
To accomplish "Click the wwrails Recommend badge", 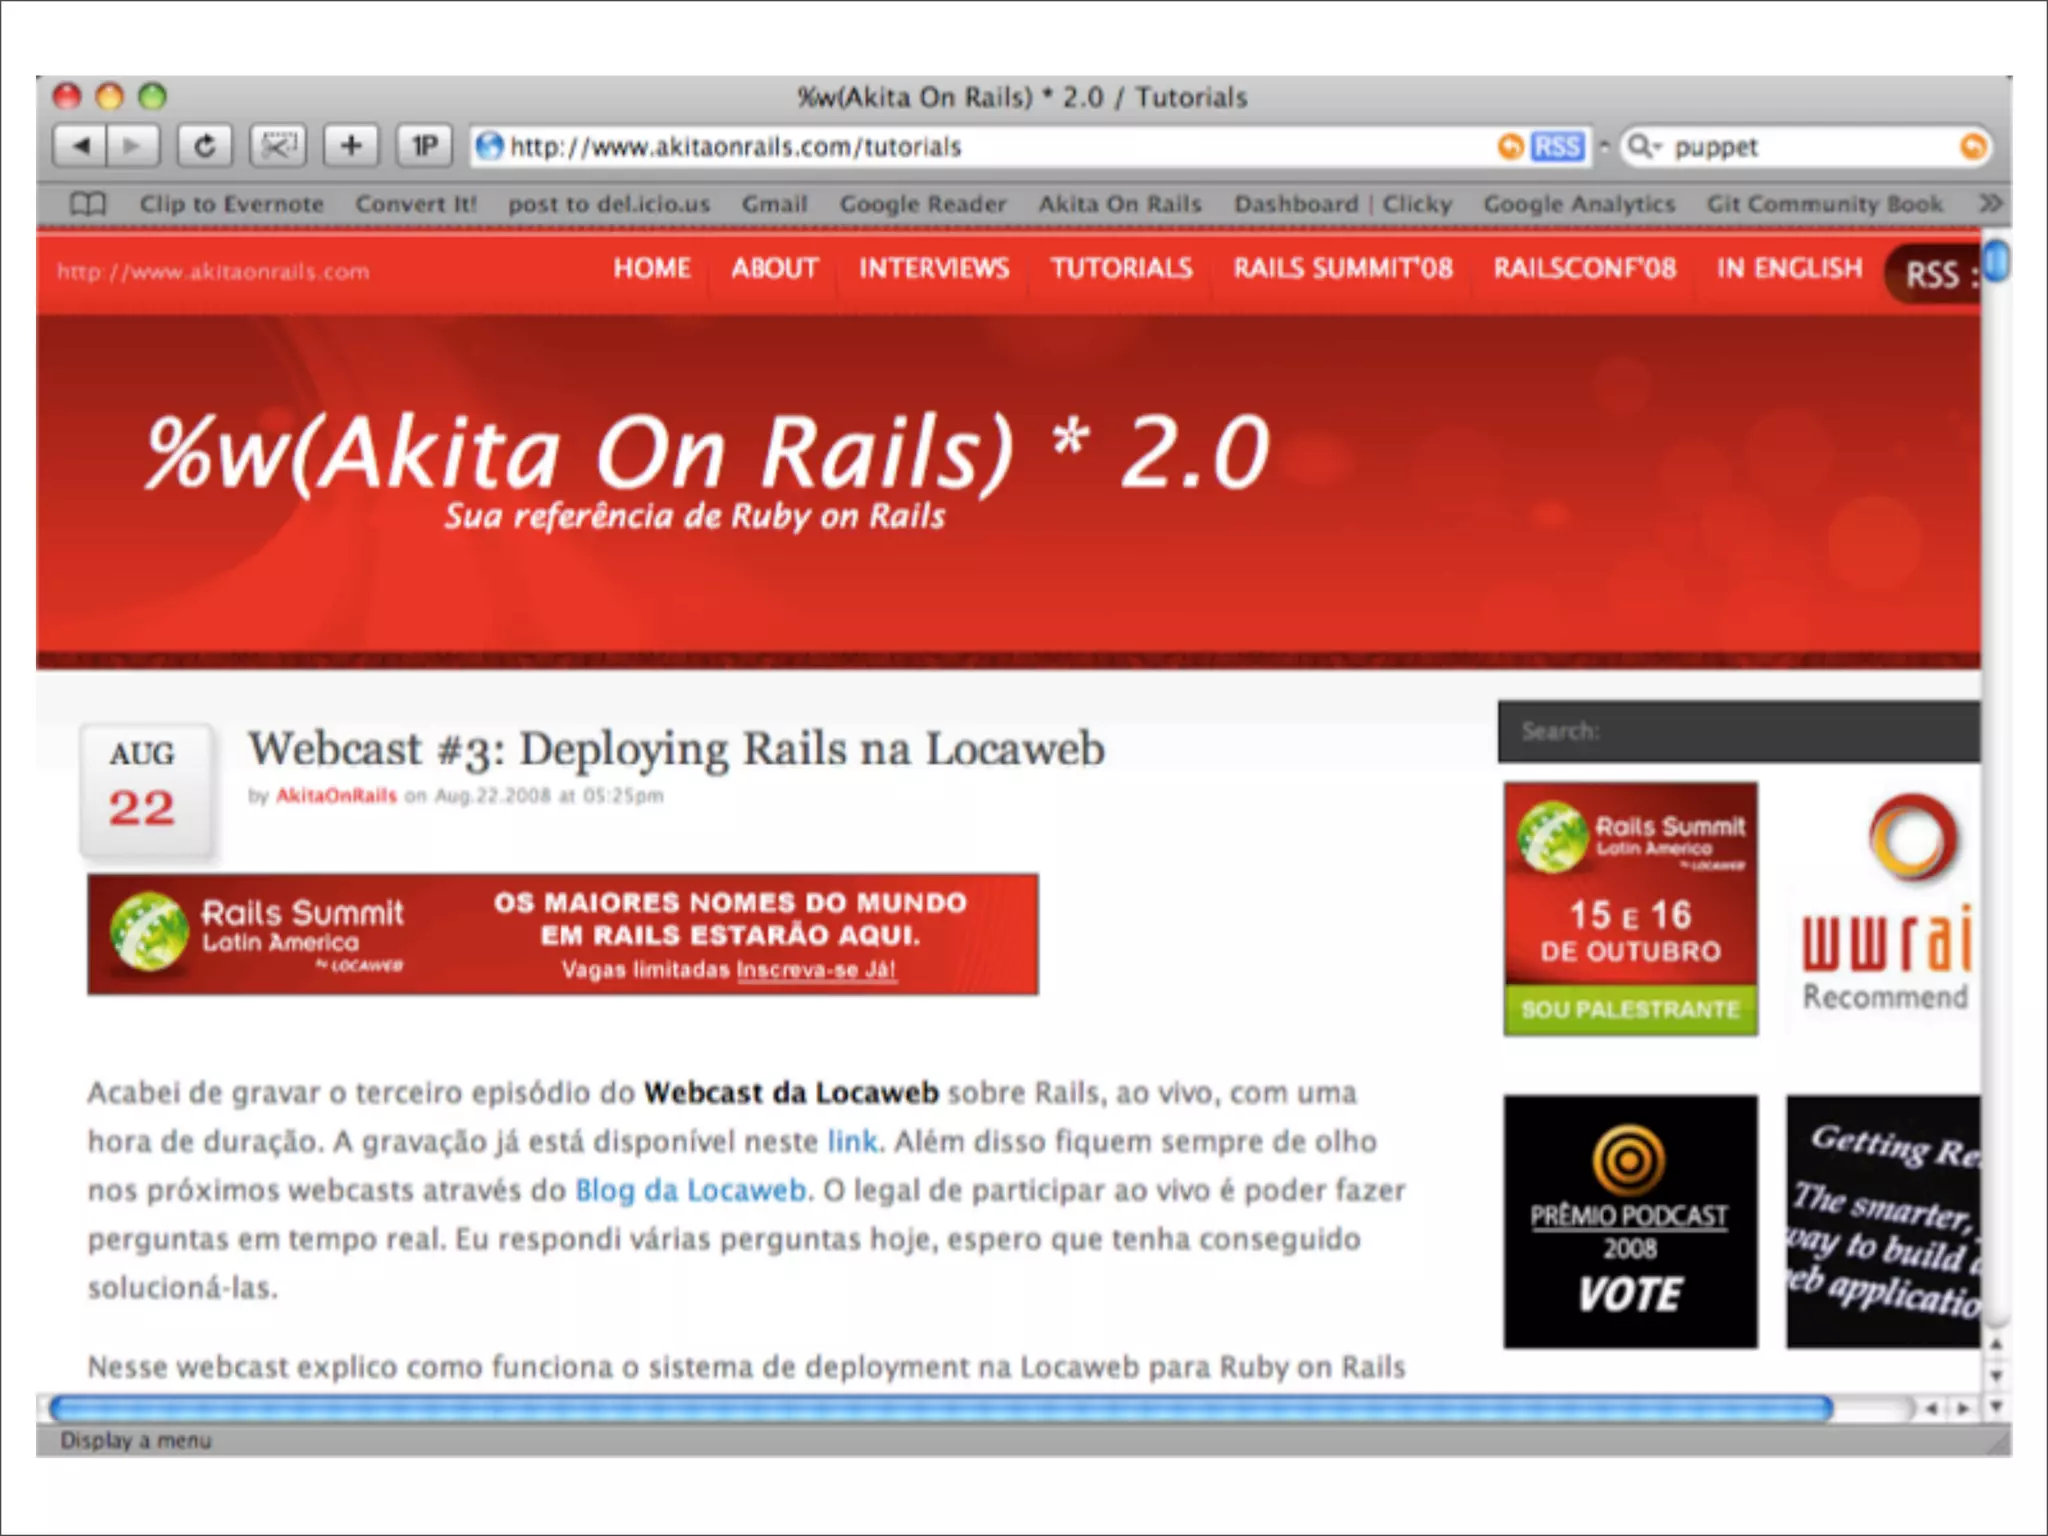I will 1884,903.
